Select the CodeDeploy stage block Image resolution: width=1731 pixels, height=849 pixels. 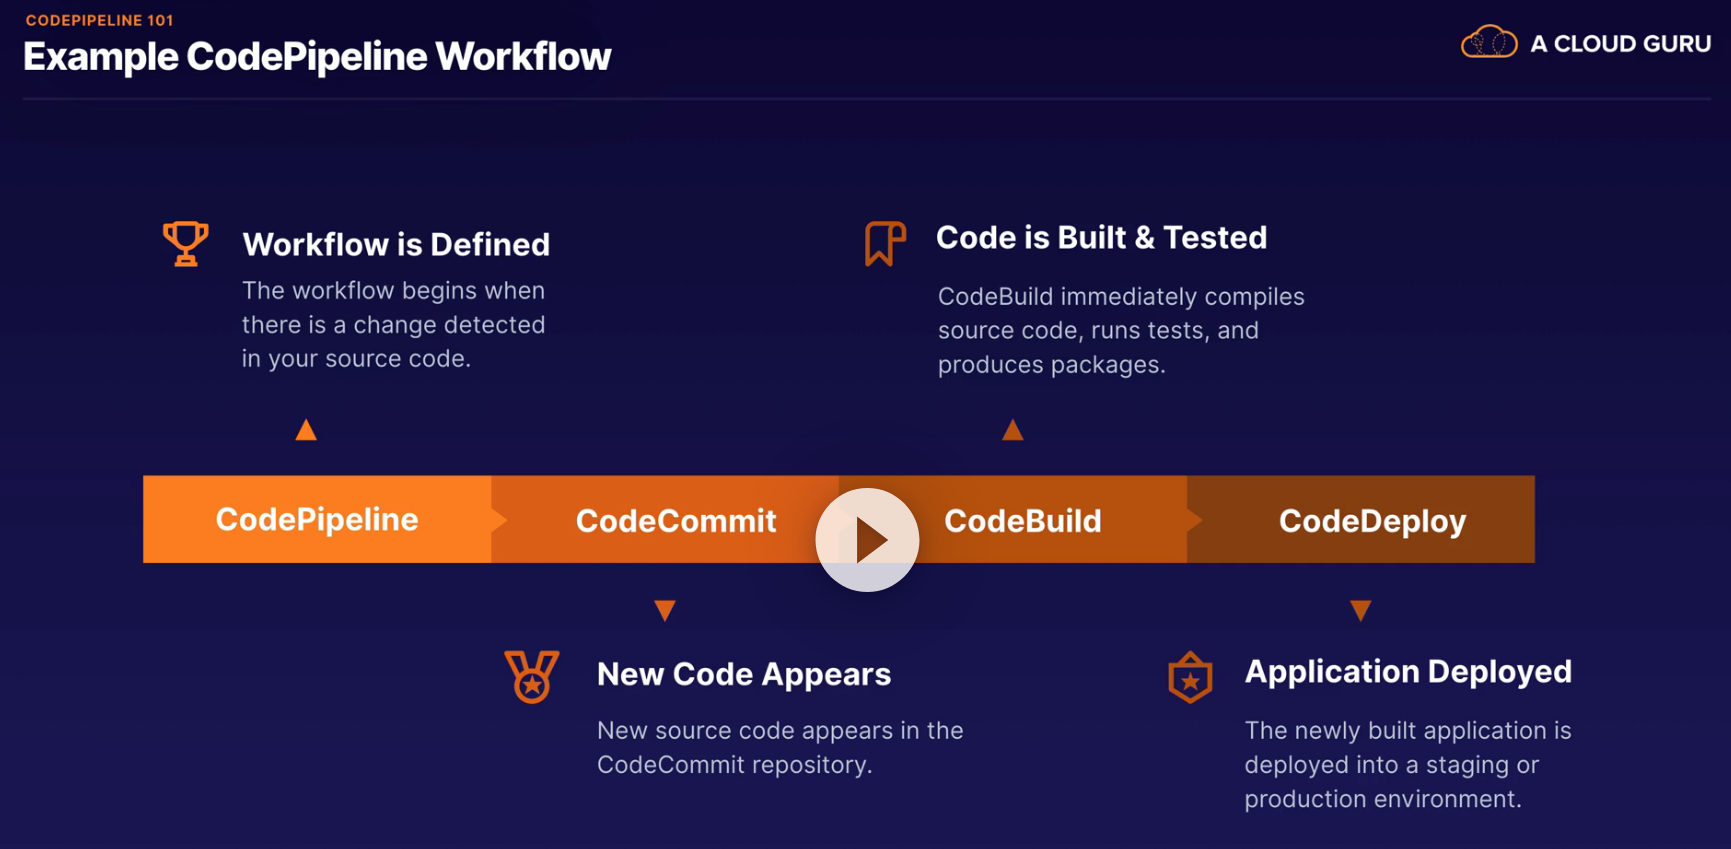click(1372, 520)
